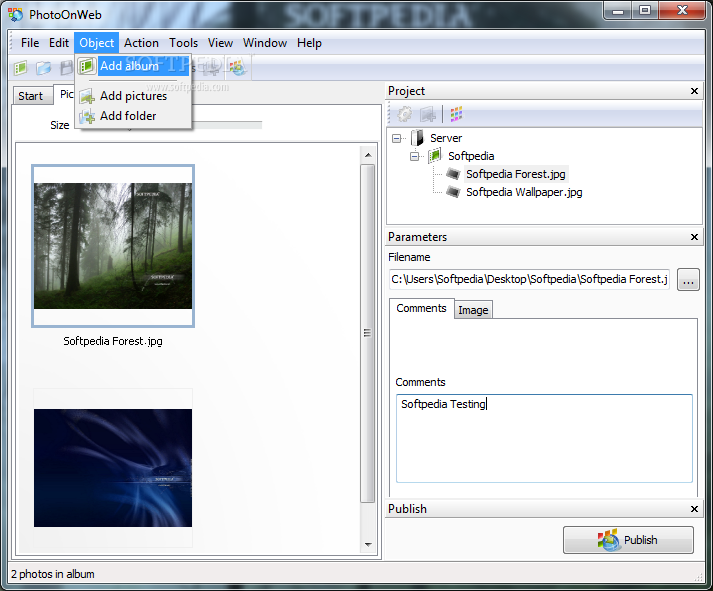
Task: Click the Filename path input field
Action: coord(529,279)
